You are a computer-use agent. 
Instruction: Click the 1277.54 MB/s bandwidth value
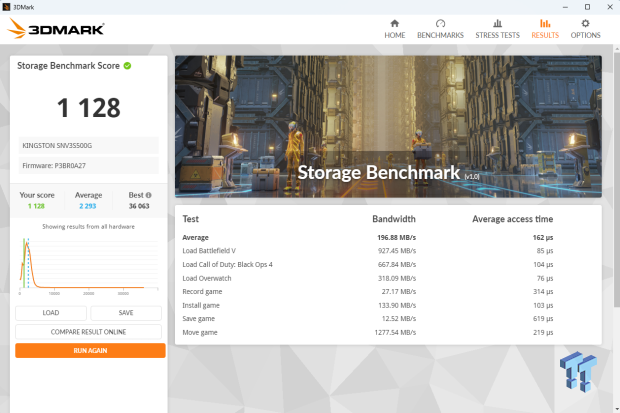395,333
